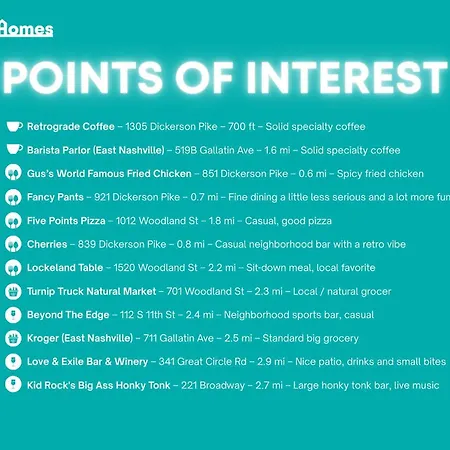
Task: Click the bar icon beside Kid Rock's Honky Tonk
Action: tap(13, 384)
